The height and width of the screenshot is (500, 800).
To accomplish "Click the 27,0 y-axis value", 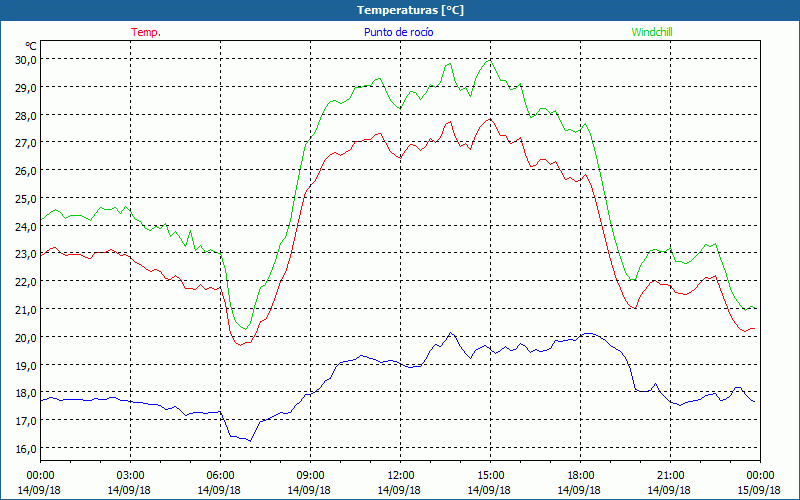I will [26, 143].
